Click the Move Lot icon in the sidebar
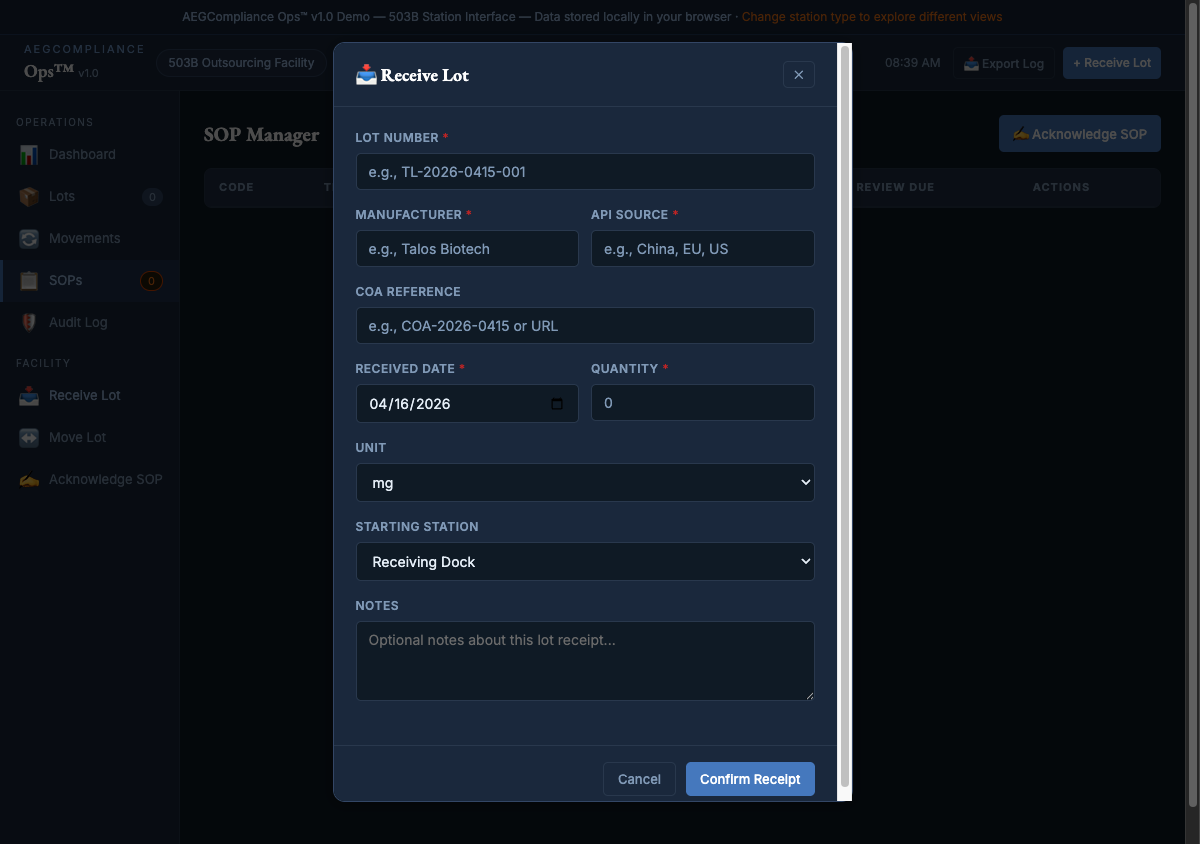1200x844 pixels. pos(28,437)
